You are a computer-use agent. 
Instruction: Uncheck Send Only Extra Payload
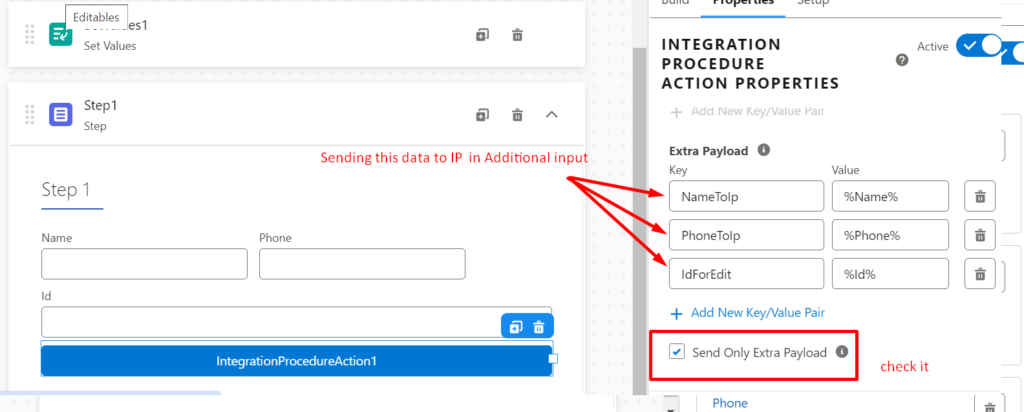click(677, 353)
